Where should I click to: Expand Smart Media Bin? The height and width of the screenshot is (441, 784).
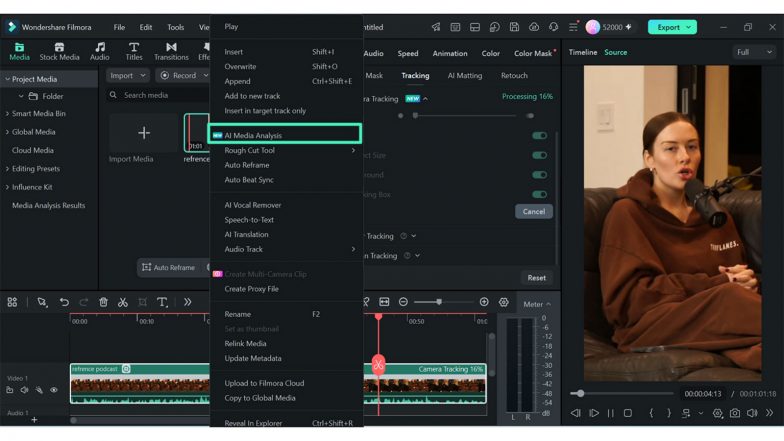click(7, 114)
